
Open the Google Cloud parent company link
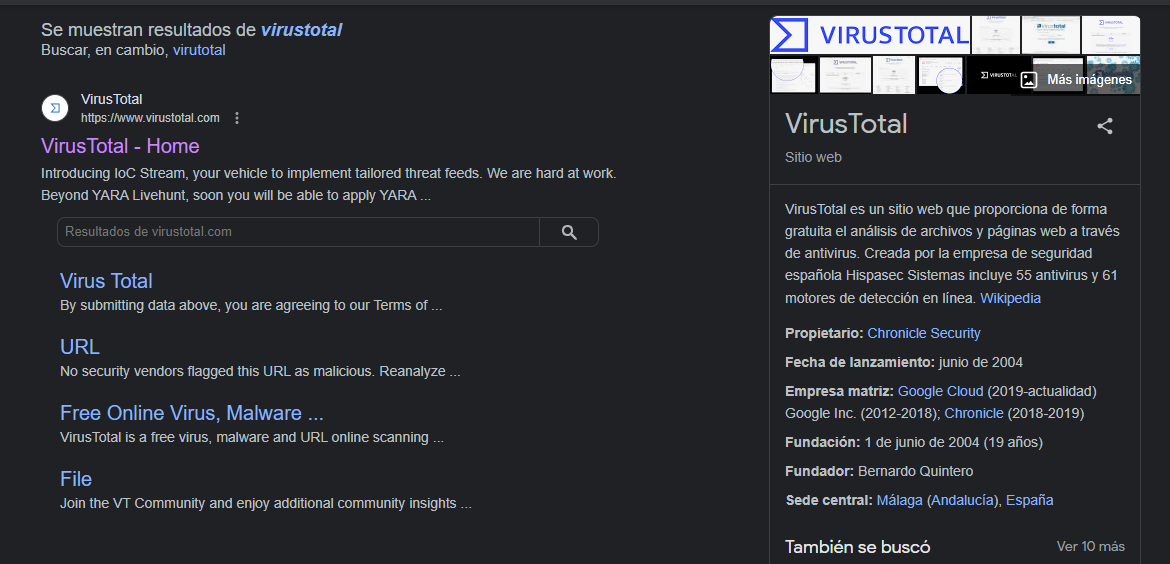940,391
